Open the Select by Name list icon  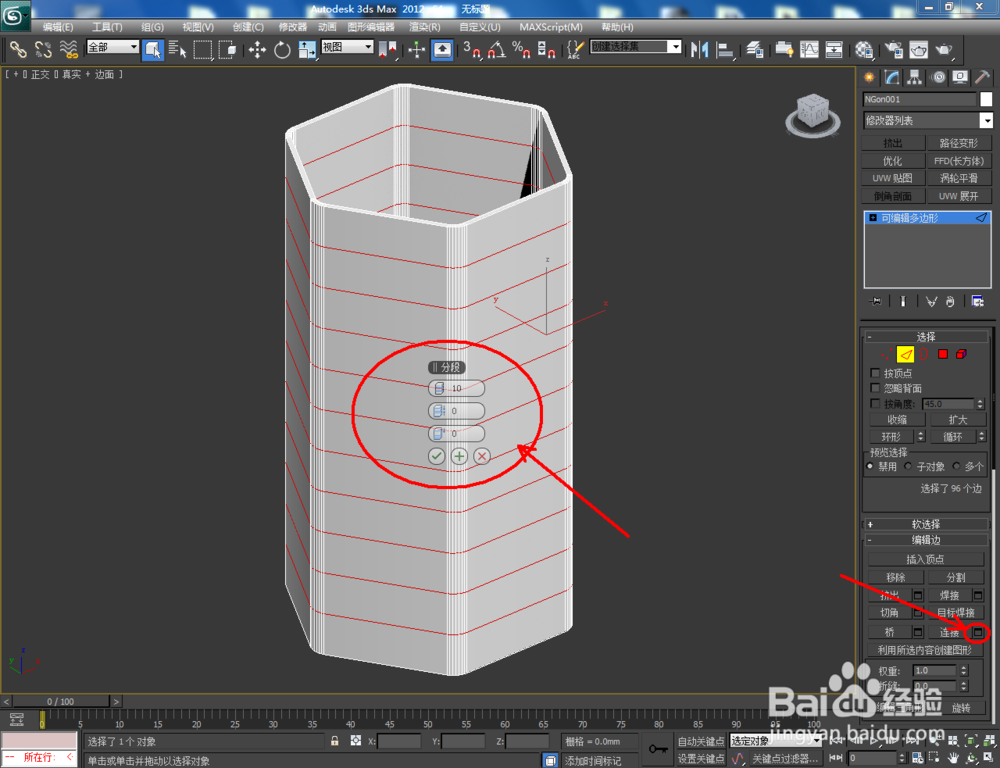177,49
